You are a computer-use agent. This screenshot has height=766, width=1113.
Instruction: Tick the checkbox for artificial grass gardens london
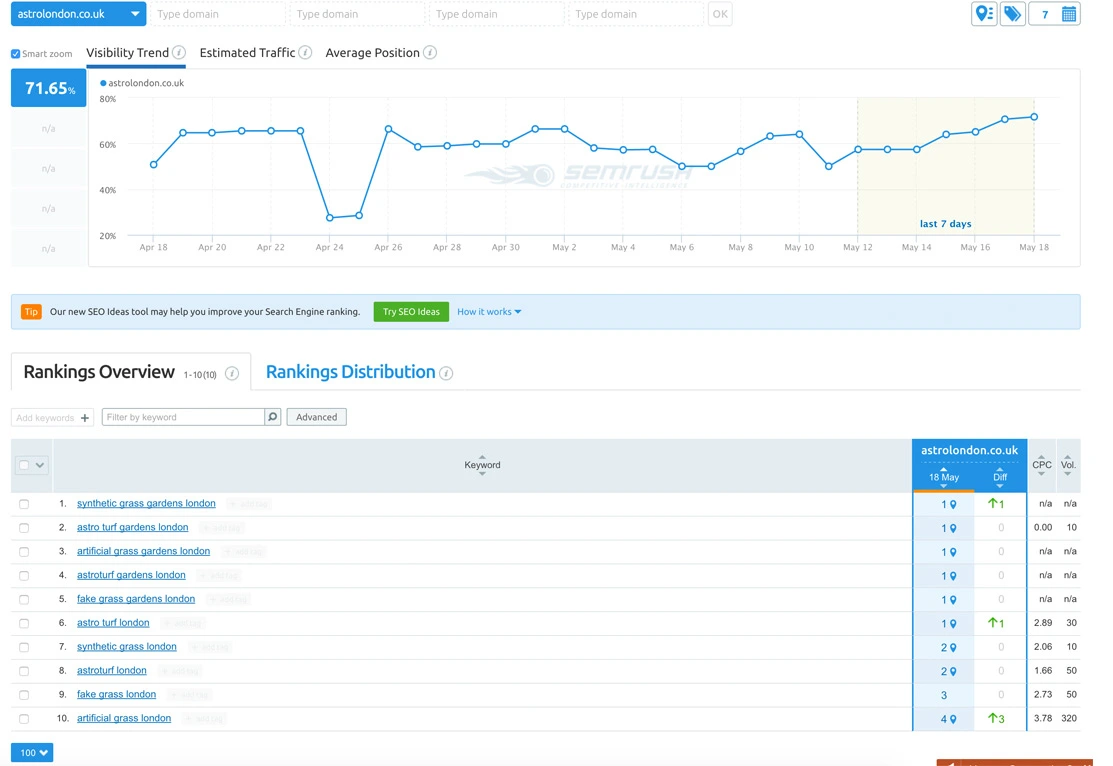24,552
